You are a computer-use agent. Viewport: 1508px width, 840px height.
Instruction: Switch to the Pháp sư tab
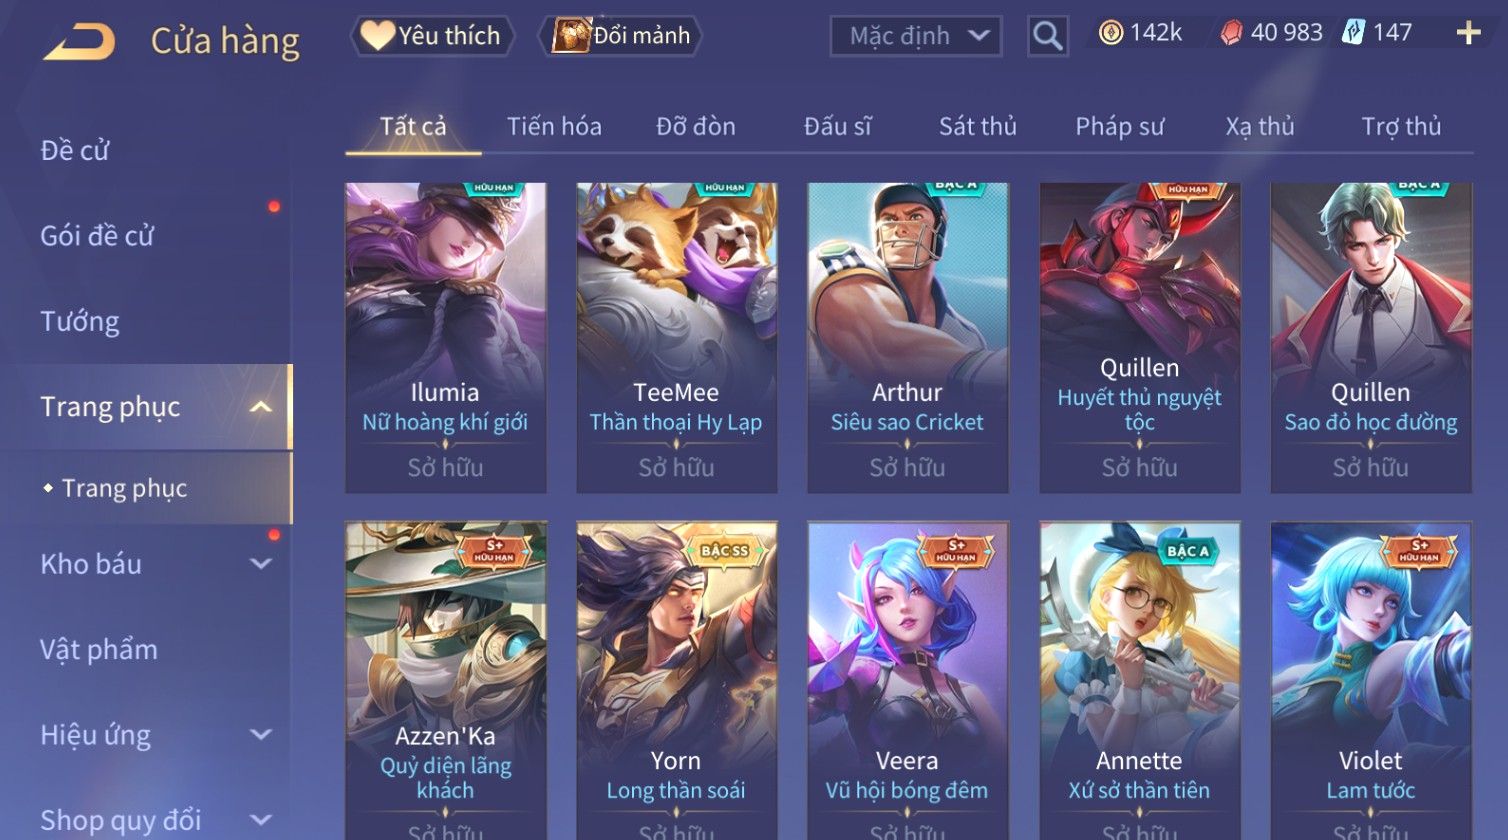pyautogui.click(x=1119, y=126)
